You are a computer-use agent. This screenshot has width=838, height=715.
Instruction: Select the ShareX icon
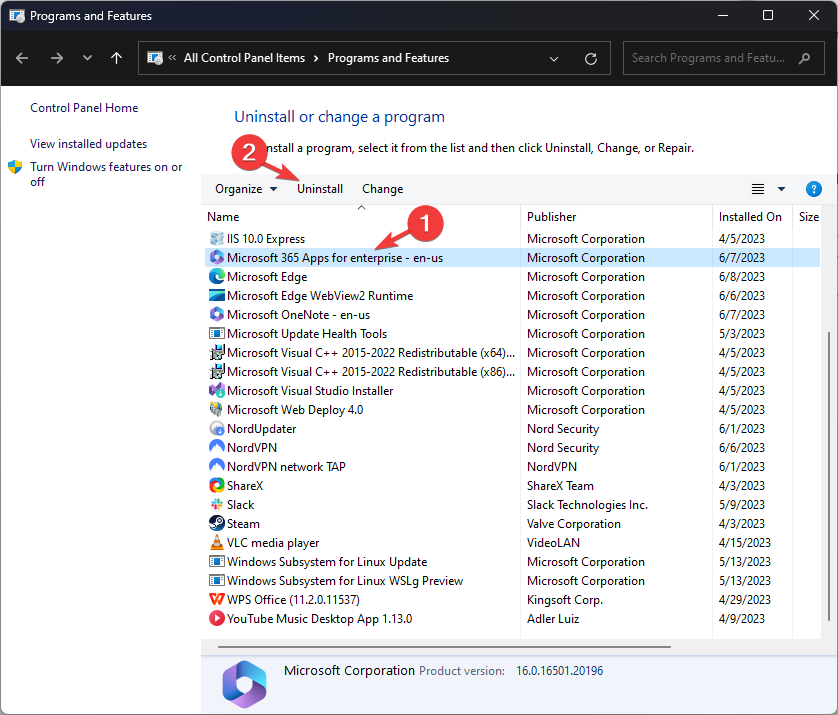[216, 485]
